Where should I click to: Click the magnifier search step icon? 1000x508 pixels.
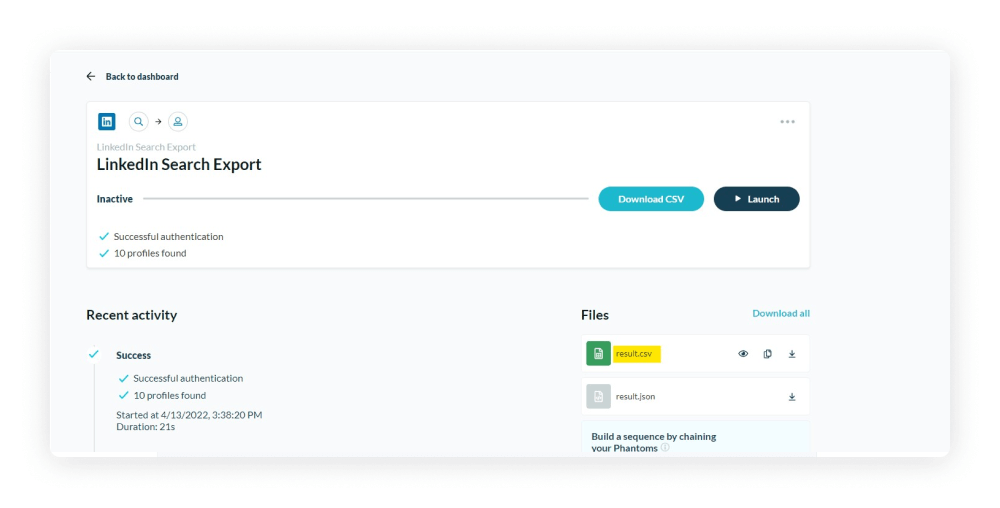tap(138, 121)
